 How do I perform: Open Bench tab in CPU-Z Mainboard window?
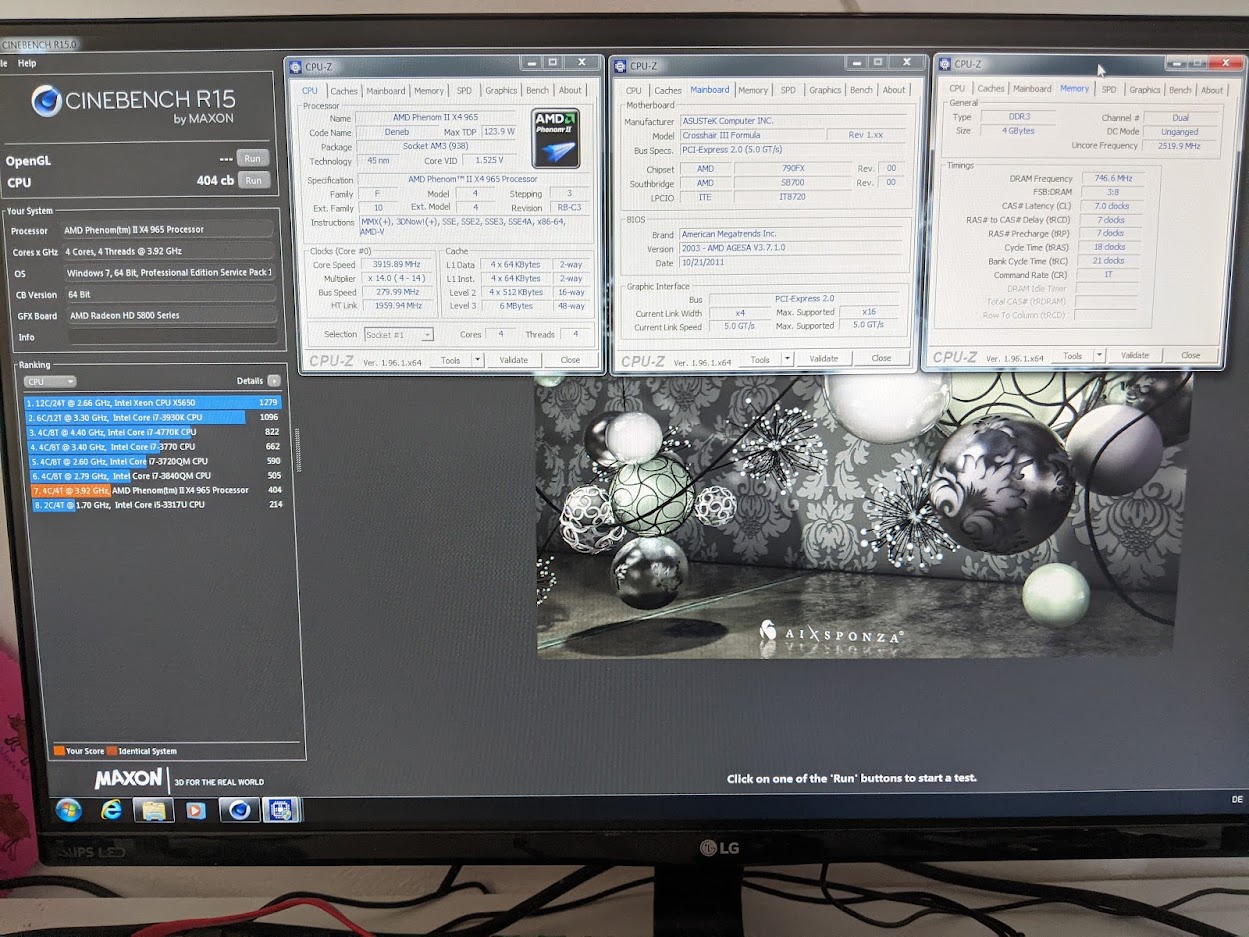[861, 90]
